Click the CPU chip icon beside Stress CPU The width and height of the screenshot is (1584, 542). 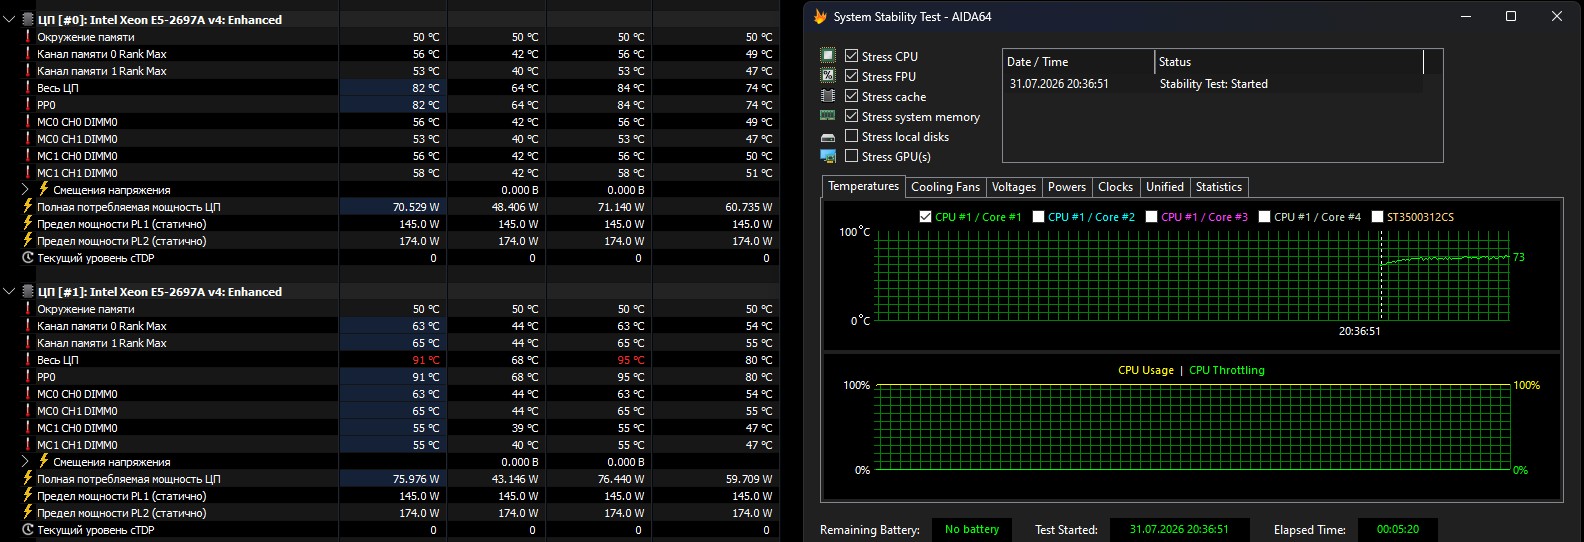(x=827, y=56)
